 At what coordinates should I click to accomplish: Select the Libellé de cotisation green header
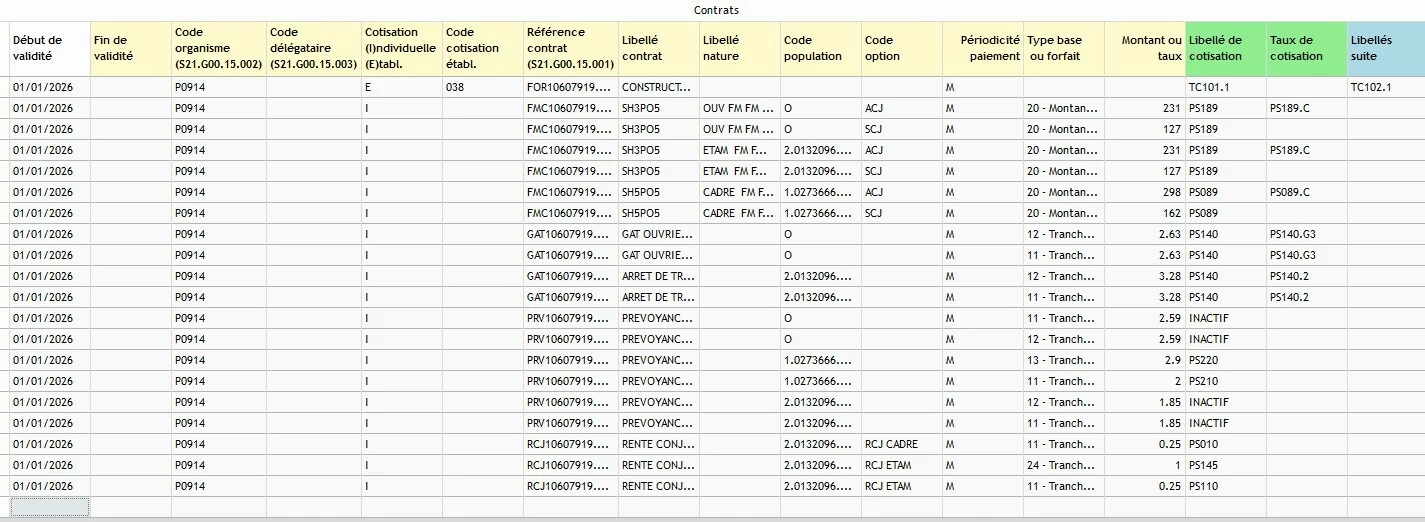(x=1226, y=49)
